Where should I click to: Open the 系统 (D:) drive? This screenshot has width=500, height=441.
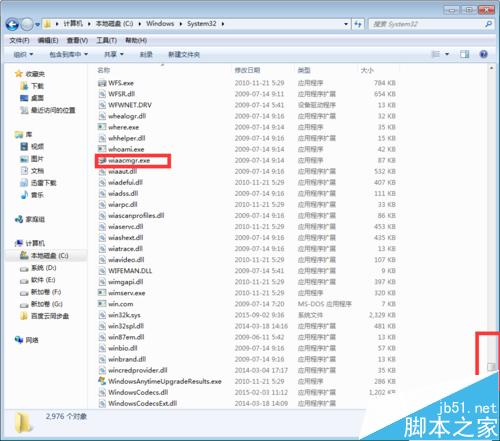click(44, 268)
